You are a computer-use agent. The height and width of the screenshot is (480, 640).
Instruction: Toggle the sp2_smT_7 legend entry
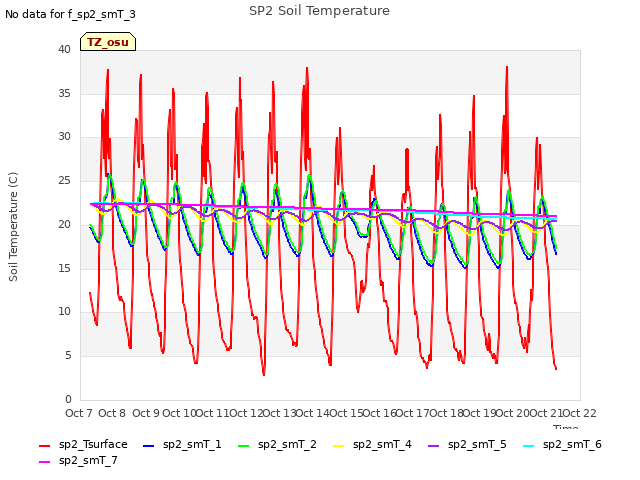tap(78, 461)
